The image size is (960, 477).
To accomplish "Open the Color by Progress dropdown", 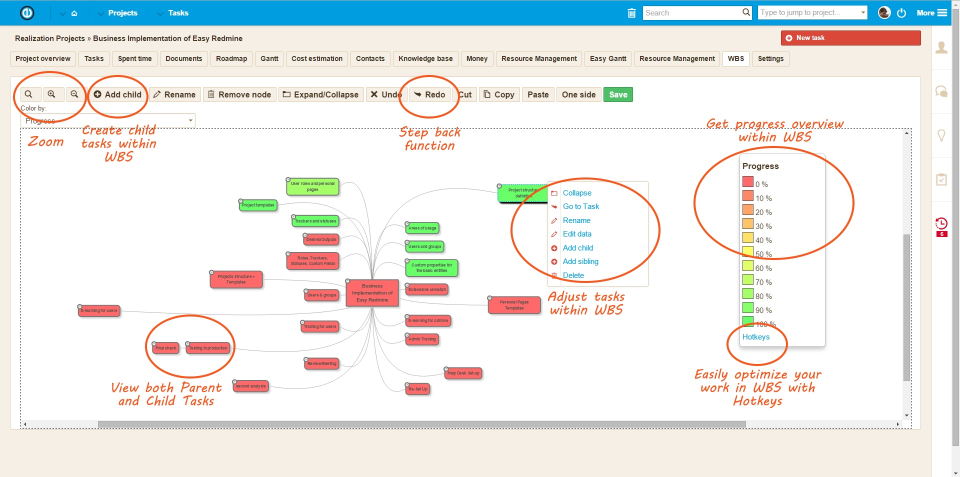I will coord(108,121).
